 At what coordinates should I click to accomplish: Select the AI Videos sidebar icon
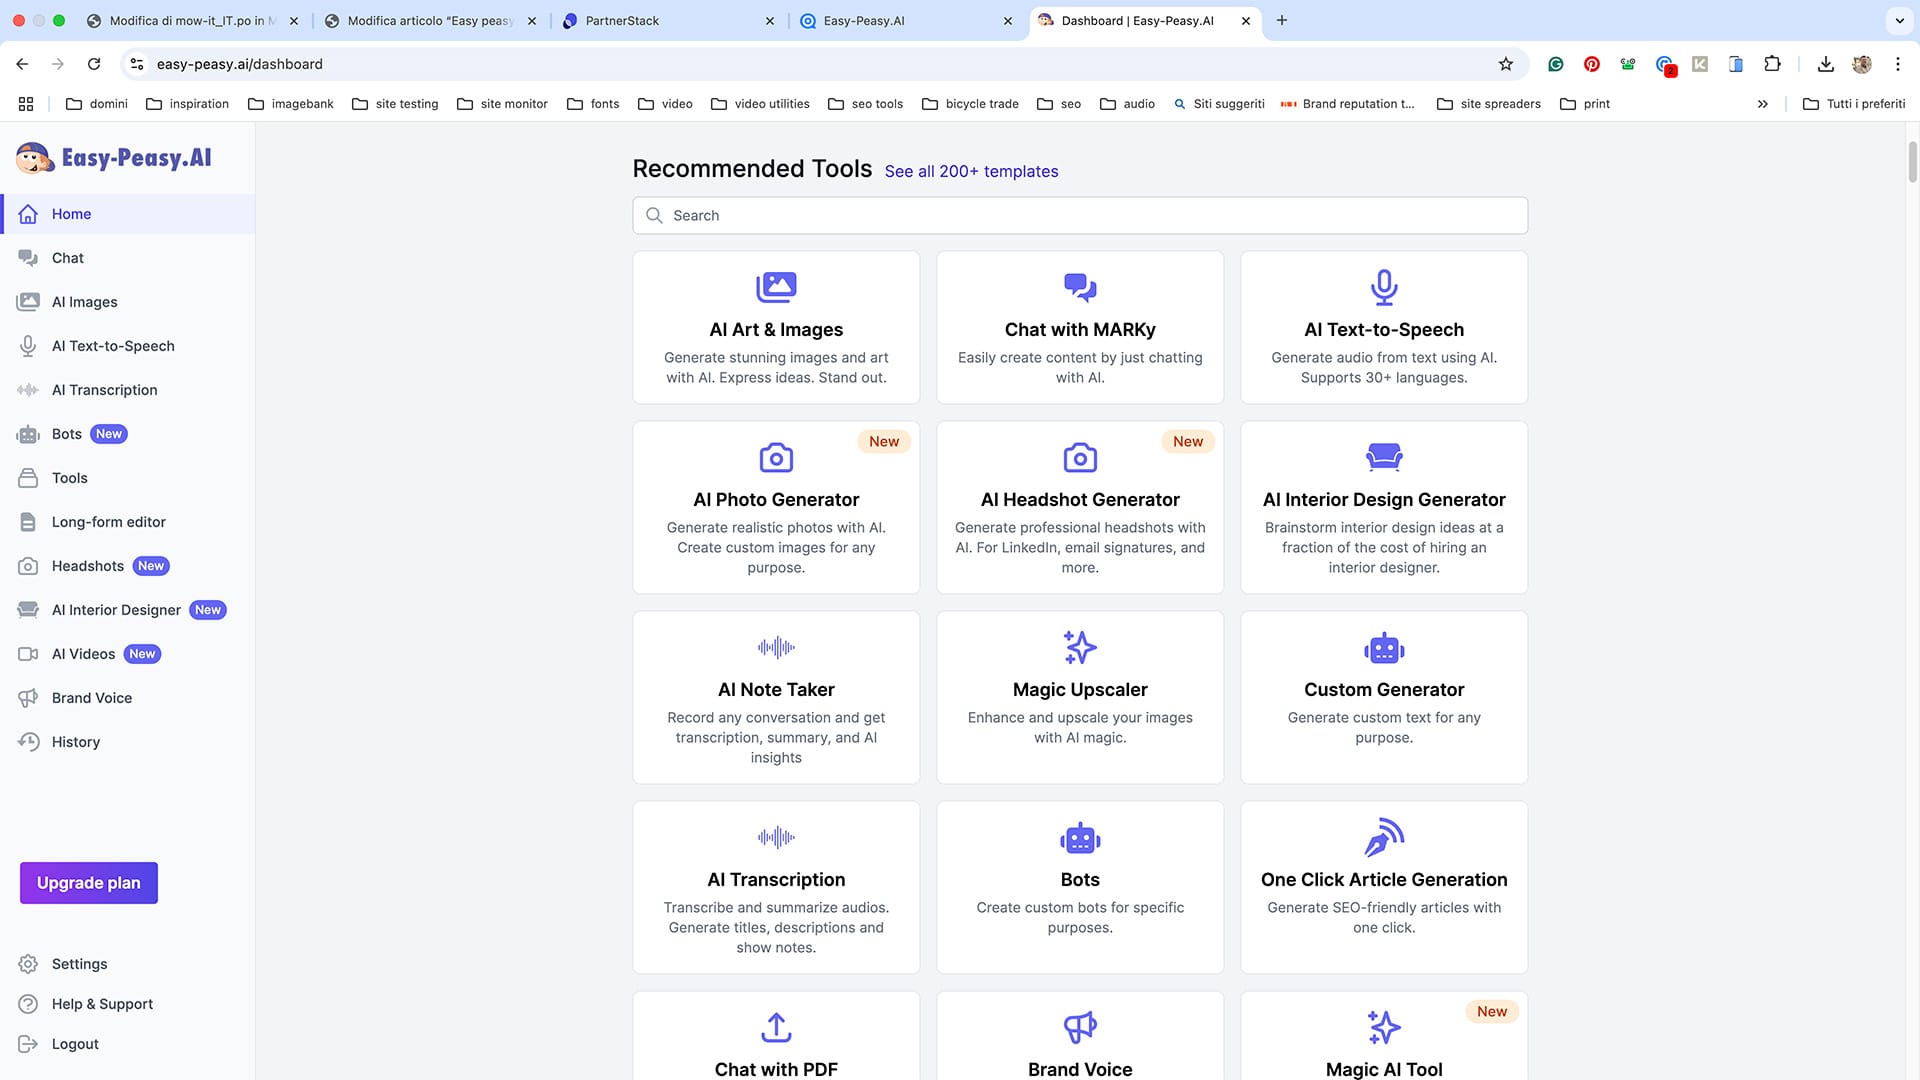(28, 653)
